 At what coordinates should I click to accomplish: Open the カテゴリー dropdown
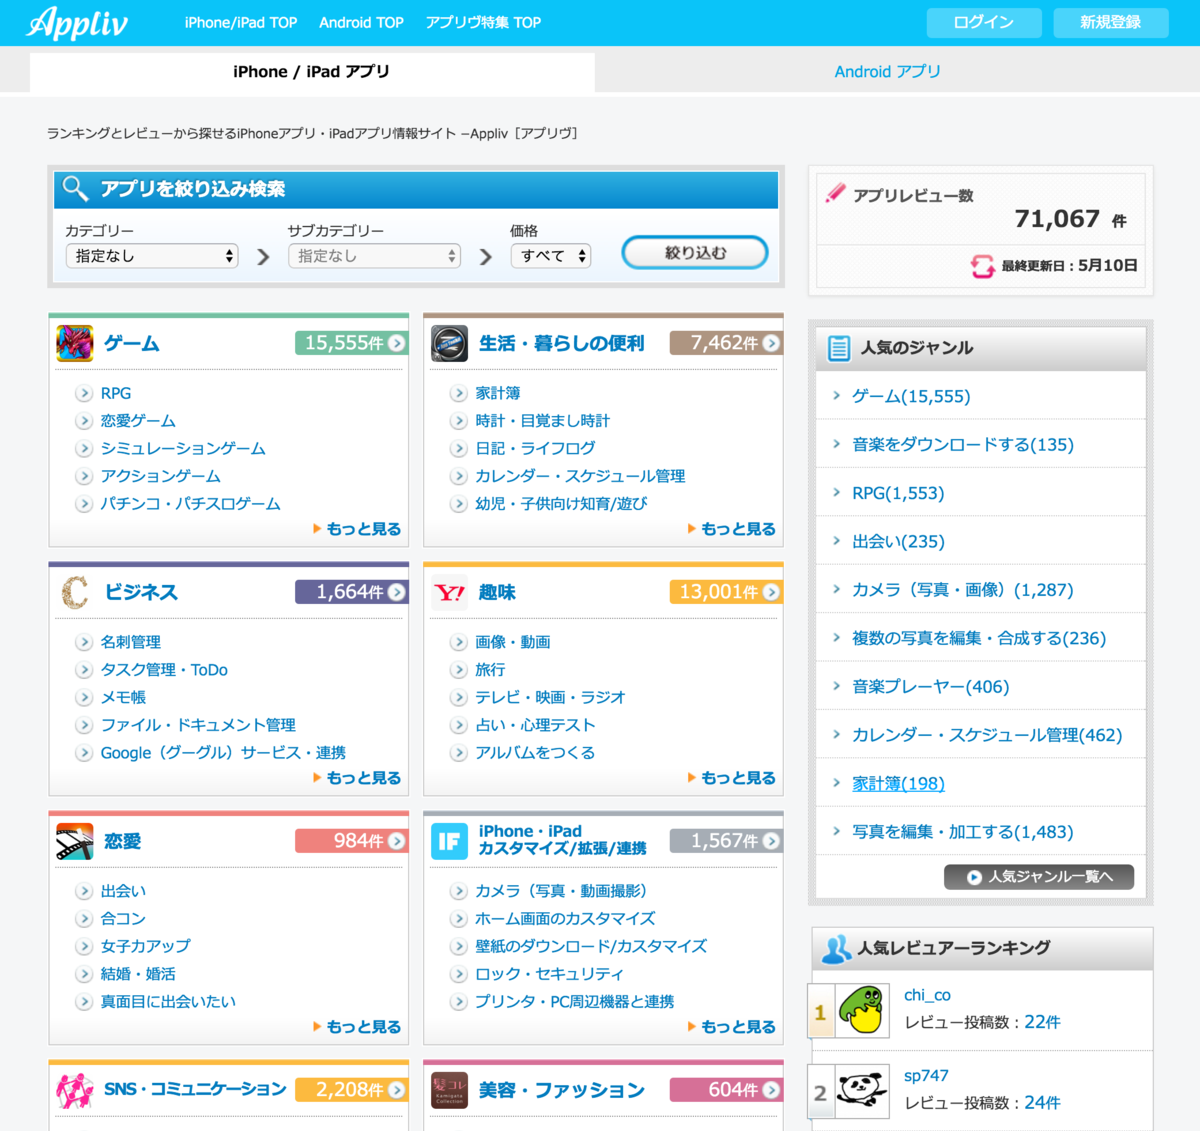point(152,256)
